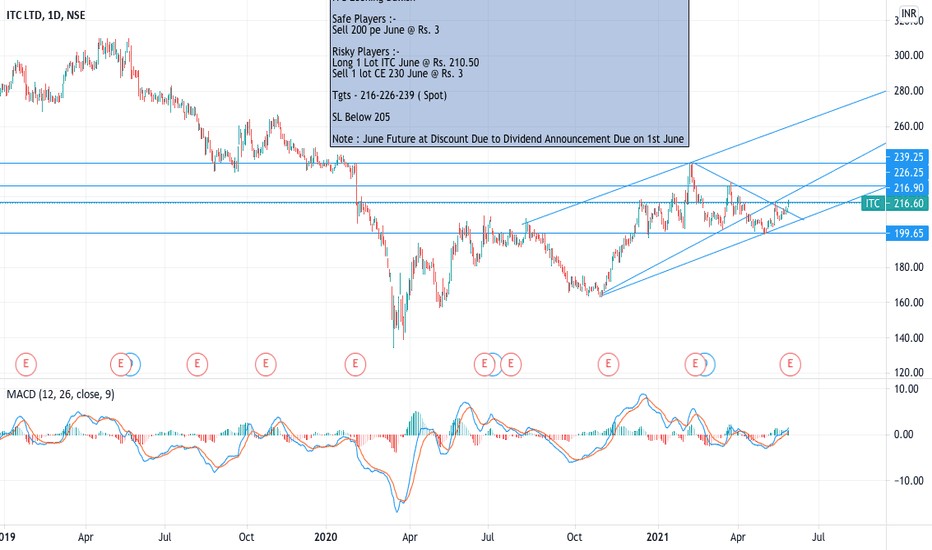Select the 'Tgts - 216-226-239 ( Spot)' line
Image resolution: width=932 pixels, height=550 pixels.
pos(389,95)
